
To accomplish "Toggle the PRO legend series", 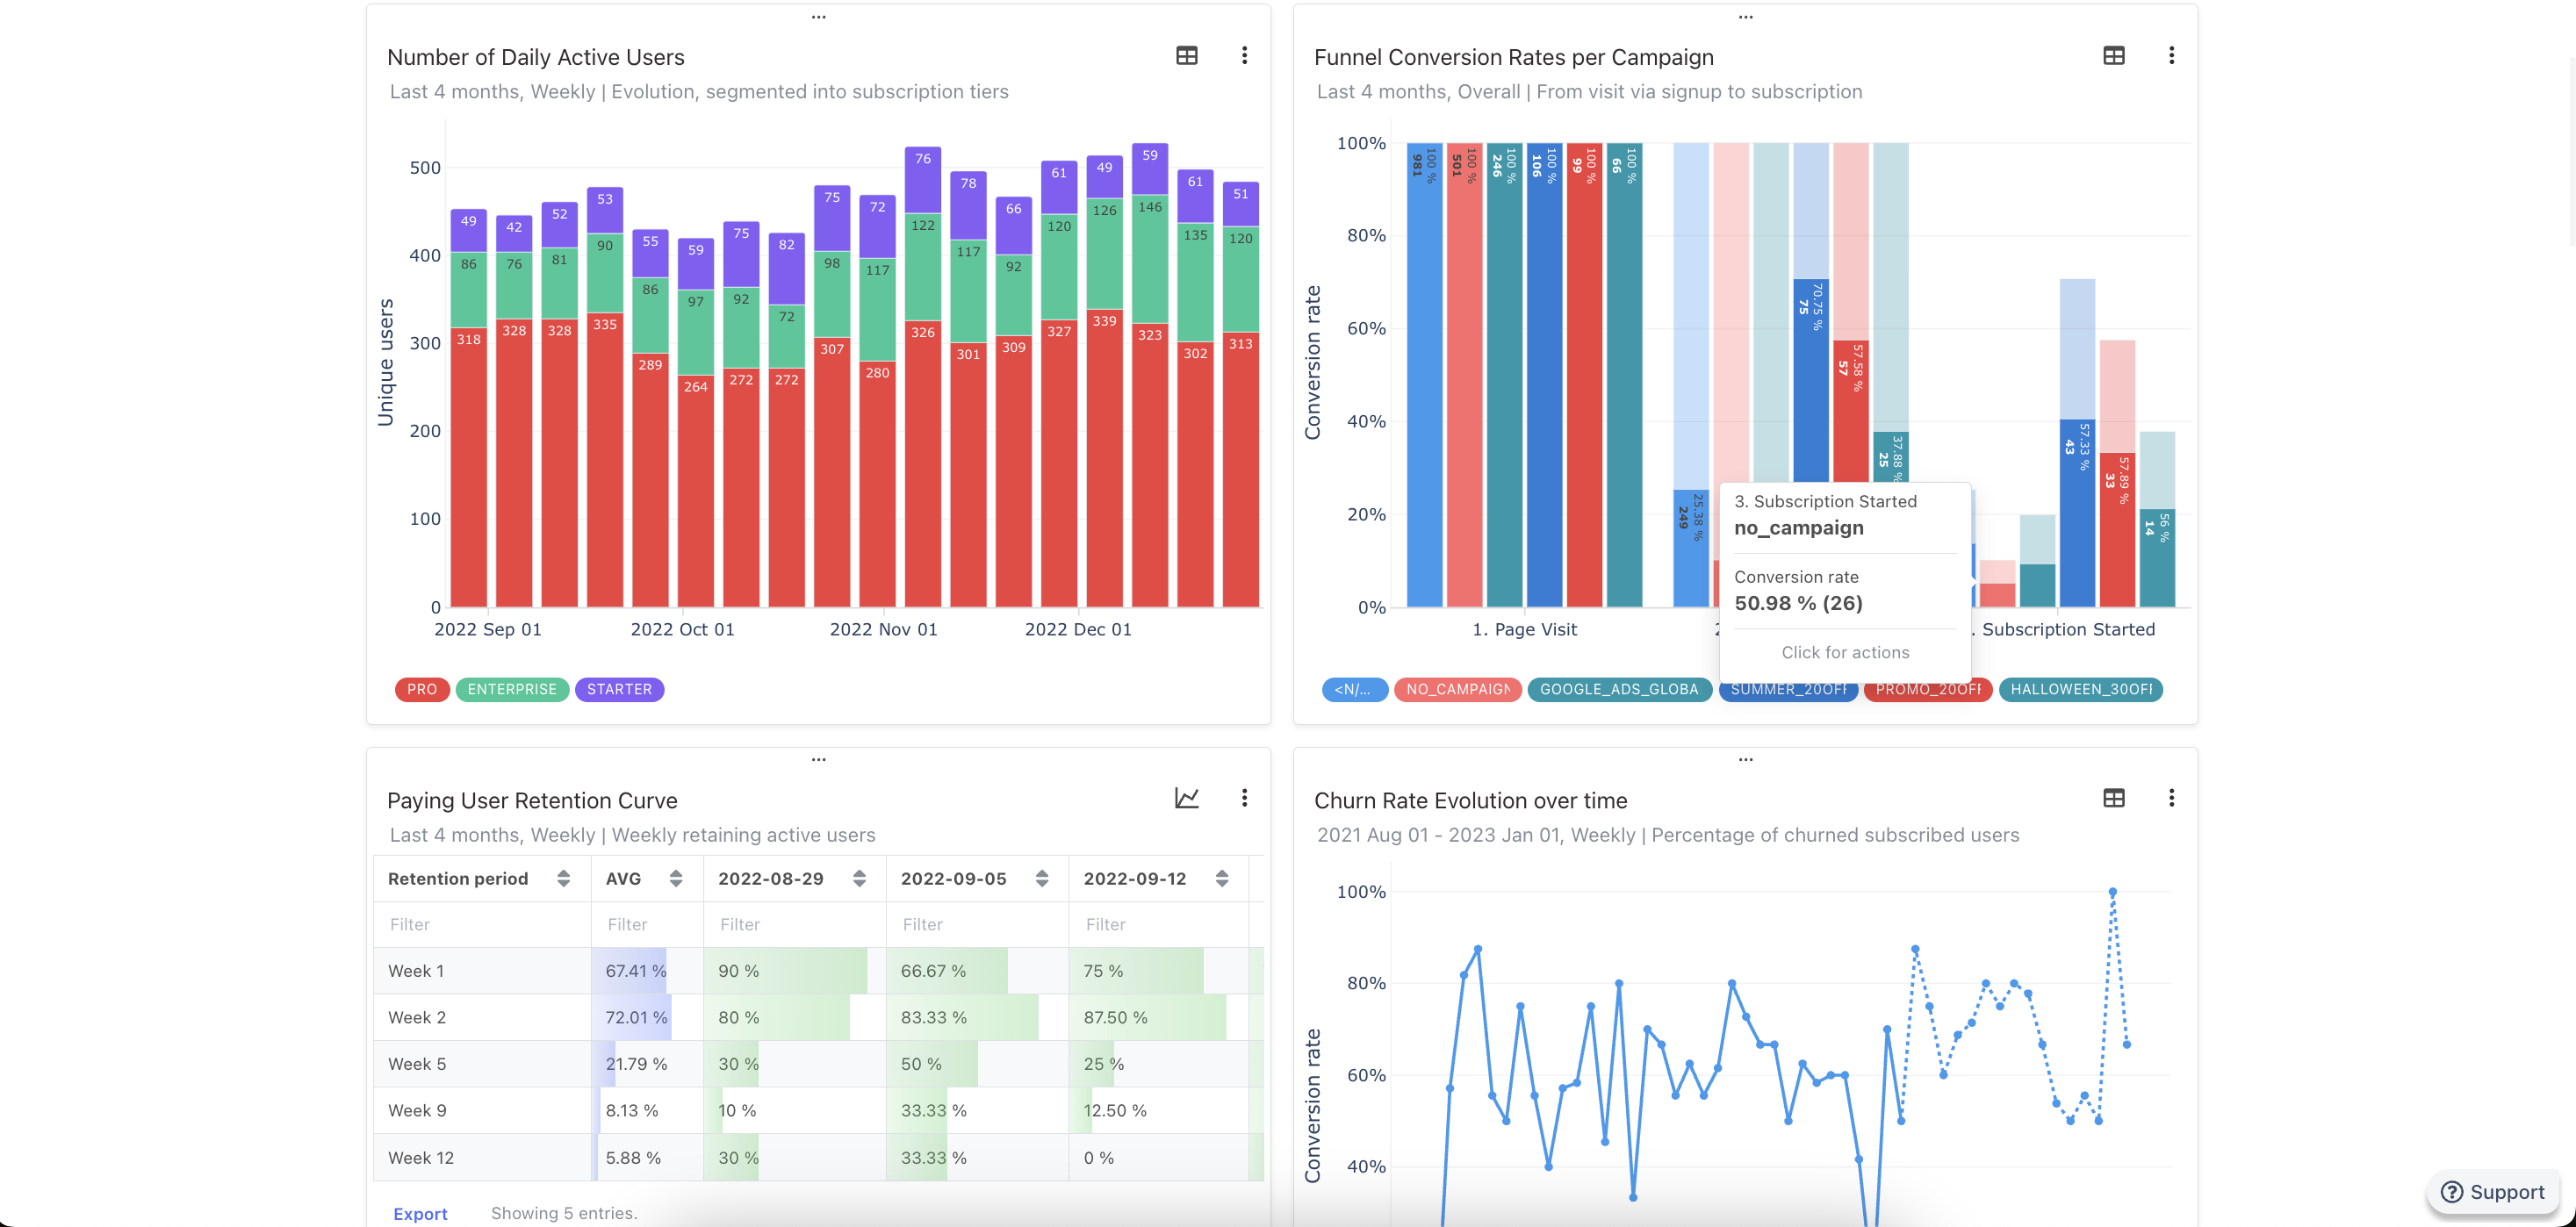I will coord(421,689).
